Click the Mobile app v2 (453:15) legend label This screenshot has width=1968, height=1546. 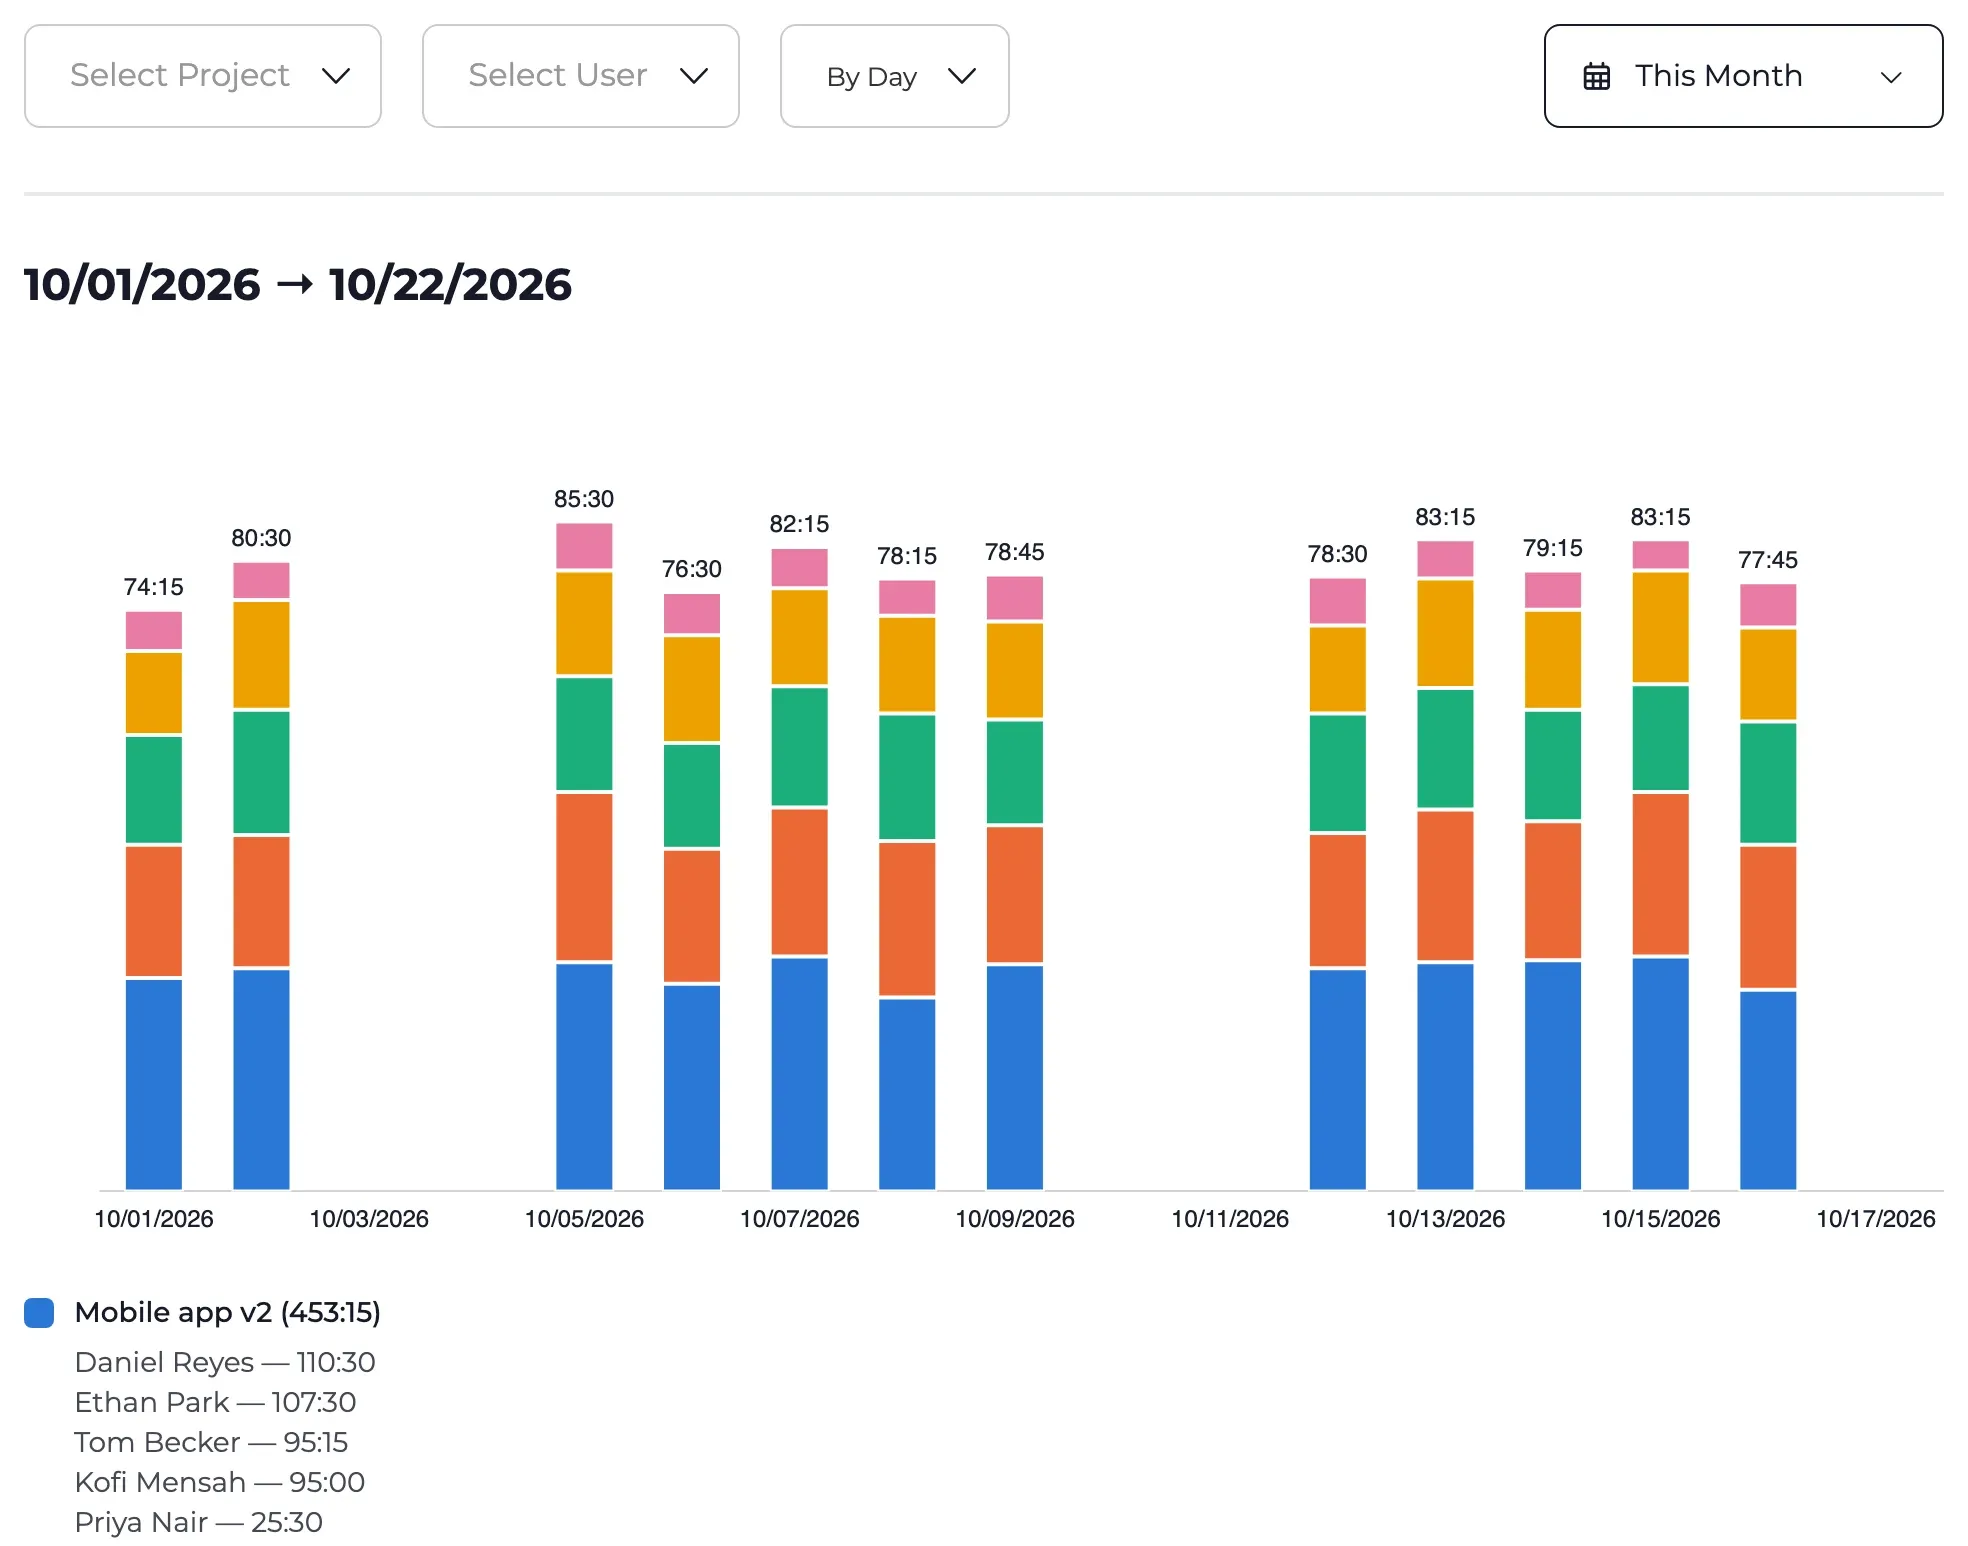[228, 1312]
